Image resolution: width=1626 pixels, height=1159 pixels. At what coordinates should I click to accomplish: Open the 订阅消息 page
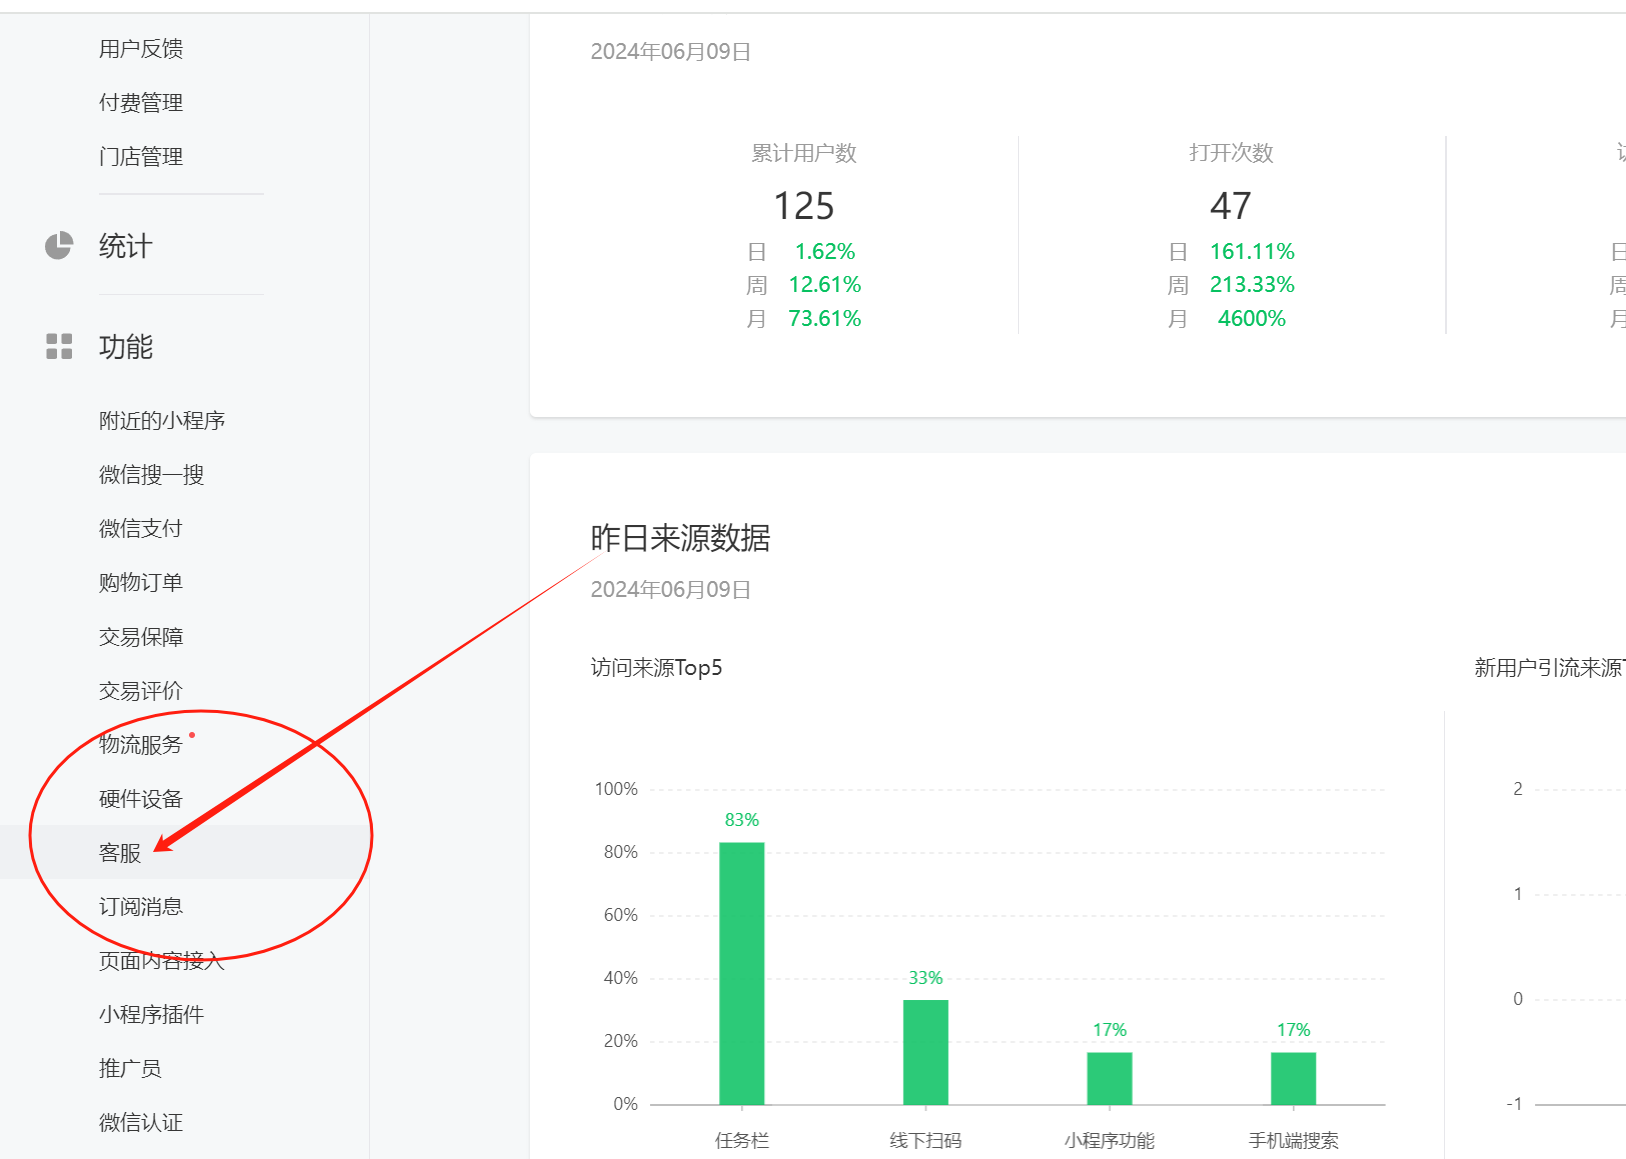click(x=141, y=907)
